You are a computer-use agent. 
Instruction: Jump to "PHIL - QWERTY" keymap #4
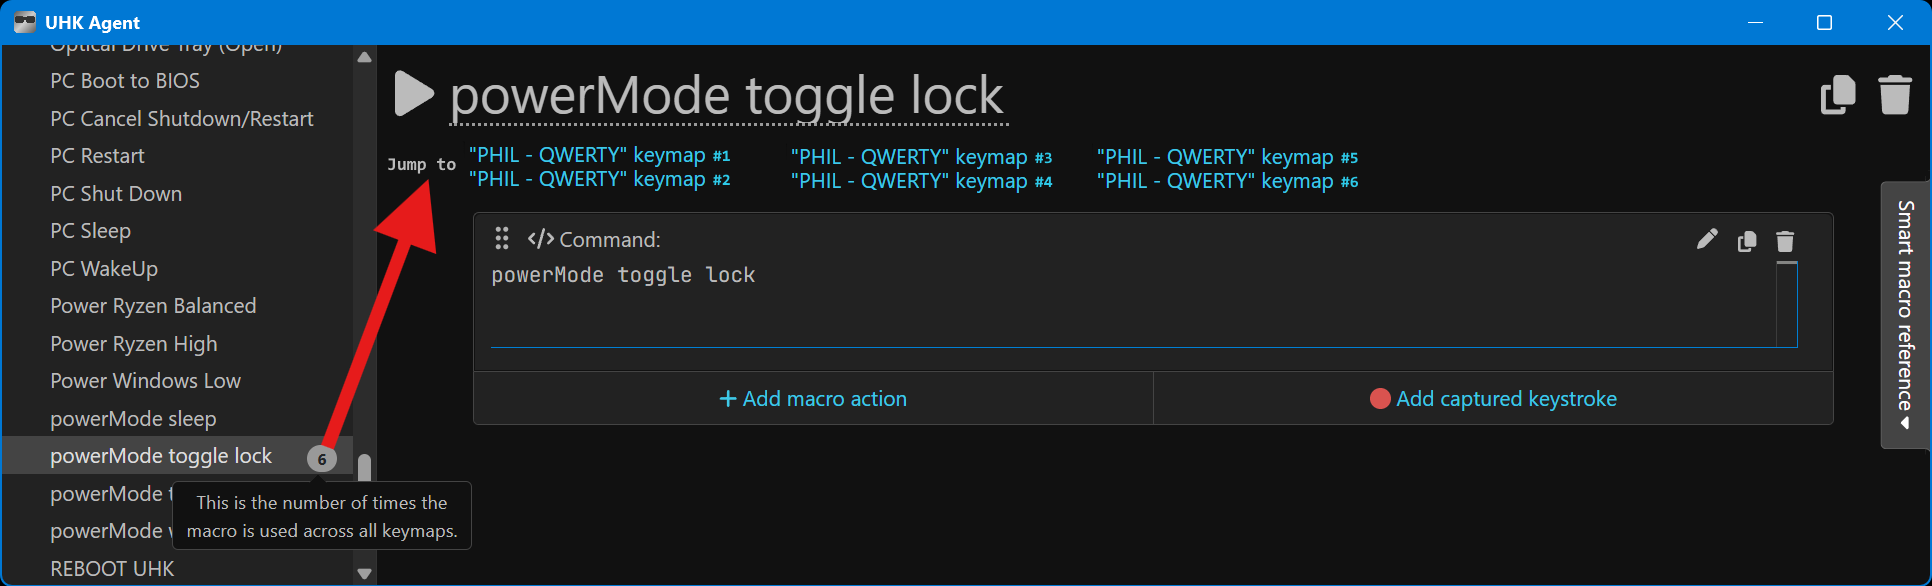point(921,181)
